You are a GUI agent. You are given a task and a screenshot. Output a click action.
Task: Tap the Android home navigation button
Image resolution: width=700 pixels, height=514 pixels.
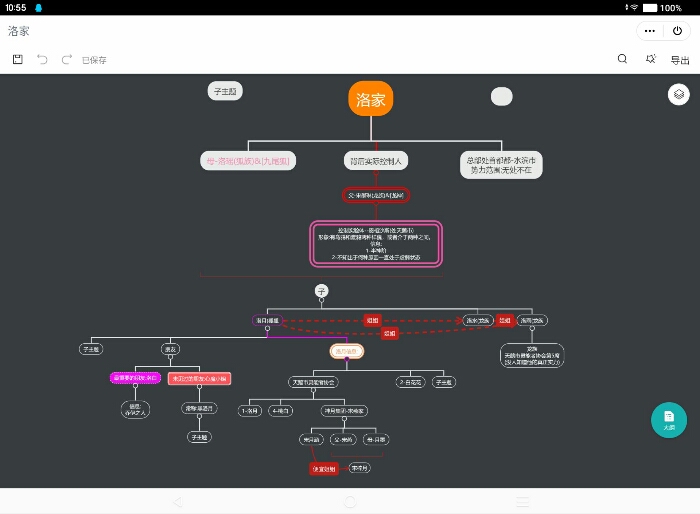350,501
